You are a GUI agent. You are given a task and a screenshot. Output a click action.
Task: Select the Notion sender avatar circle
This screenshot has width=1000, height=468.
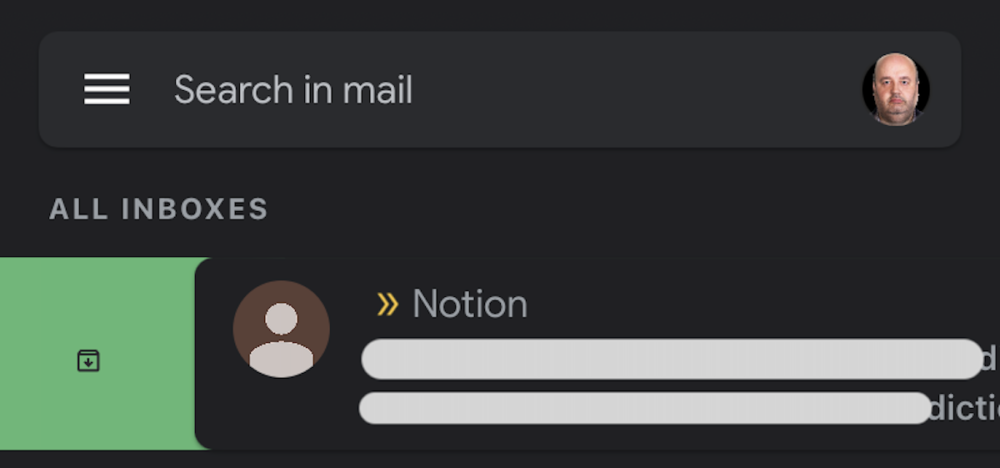point(281,329)
